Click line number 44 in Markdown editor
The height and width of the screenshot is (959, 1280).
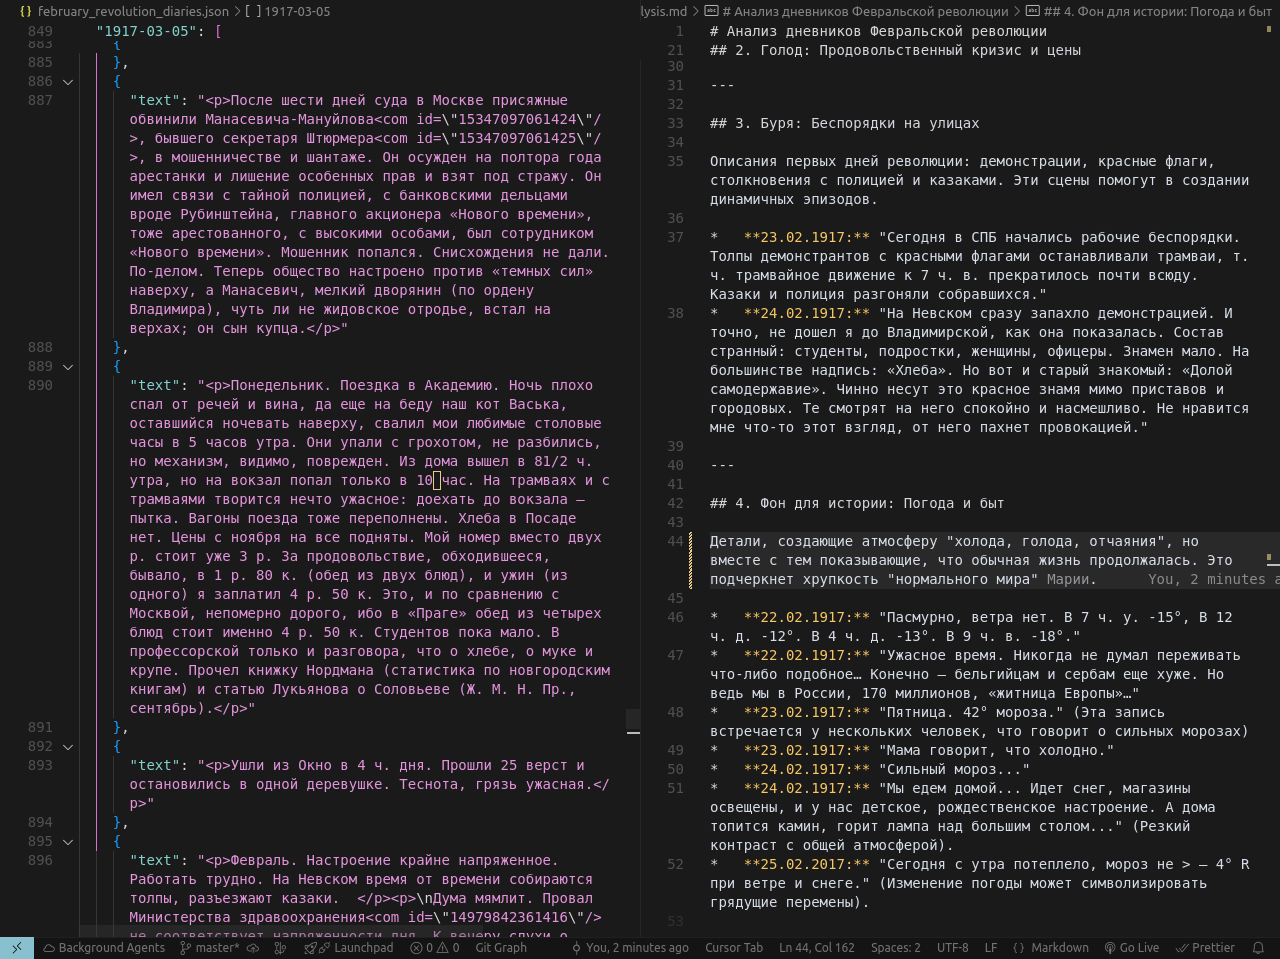point(675,541)
